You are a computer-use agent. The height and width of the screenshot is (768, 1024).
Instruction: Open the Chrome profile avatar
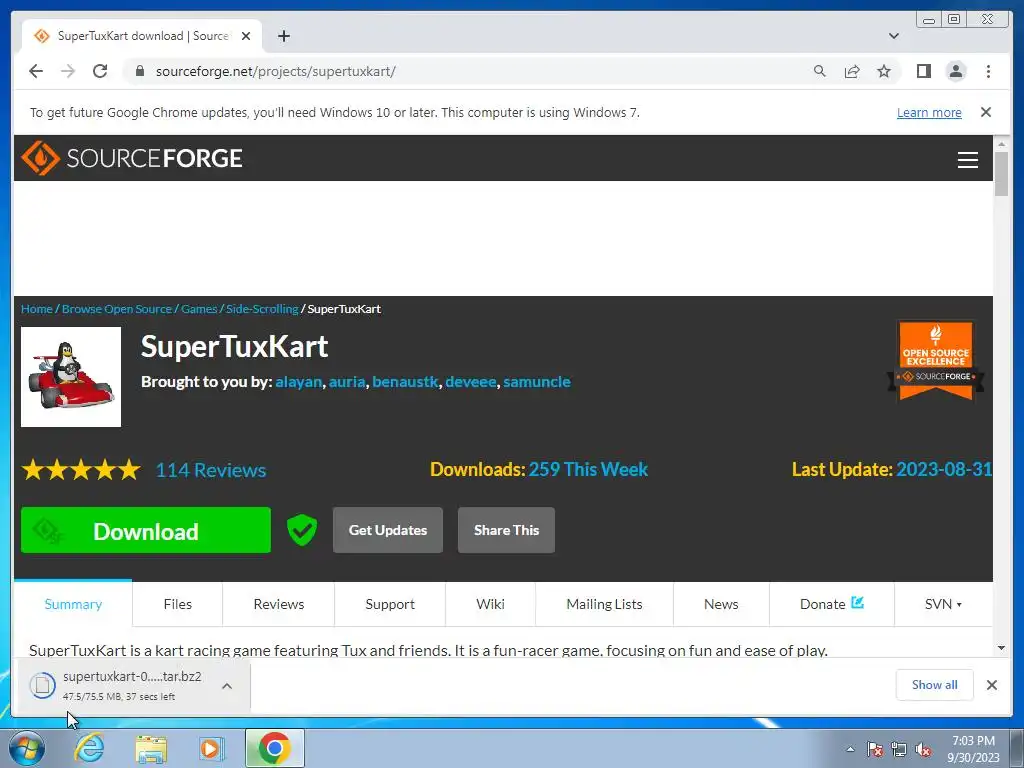coord(956,71)
